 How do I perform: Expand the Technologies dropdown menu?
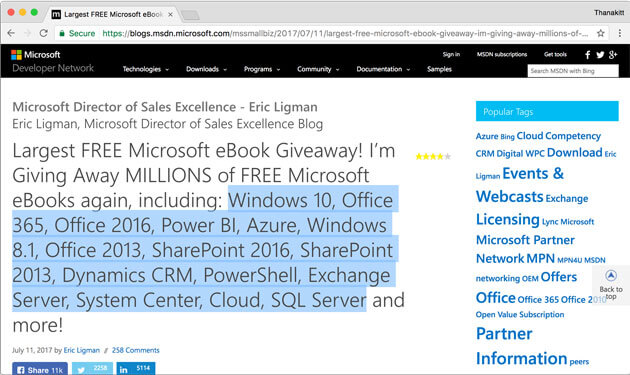click(x=145, y=69)
